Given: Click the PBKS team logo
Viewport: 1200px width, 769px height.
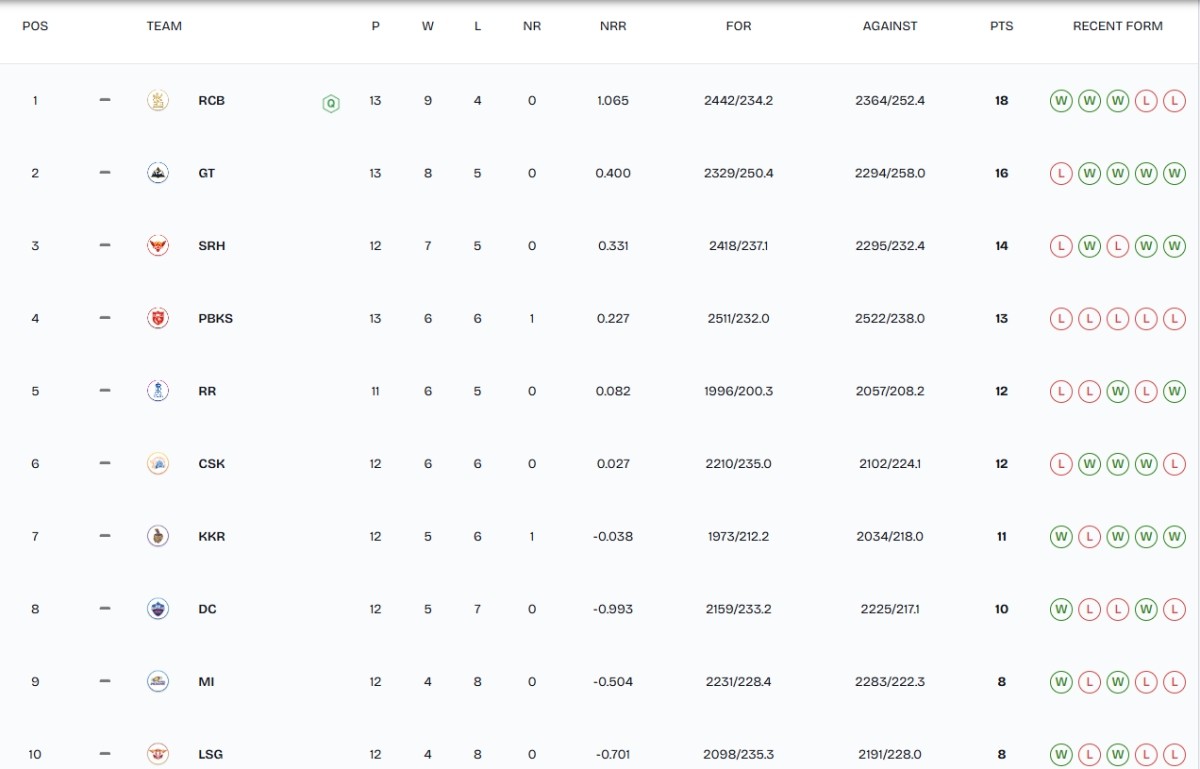Looking at the screenshot, I should (x=158, y=319).
